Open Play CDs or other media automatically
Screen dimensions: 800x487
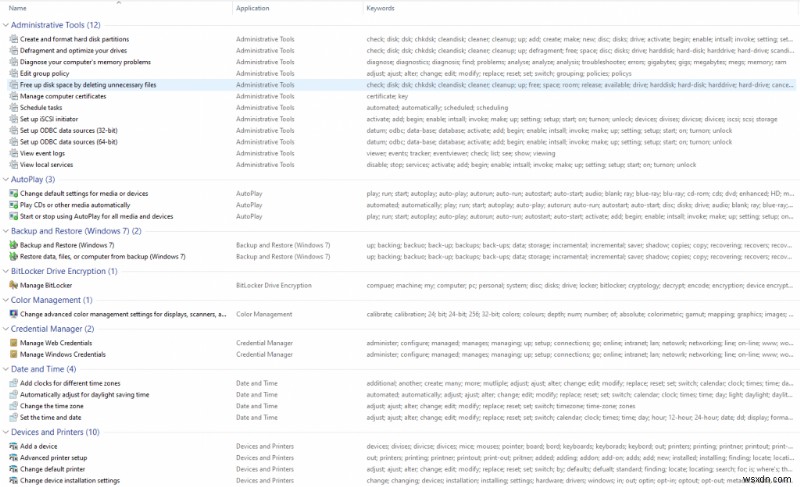pos(75,205)
